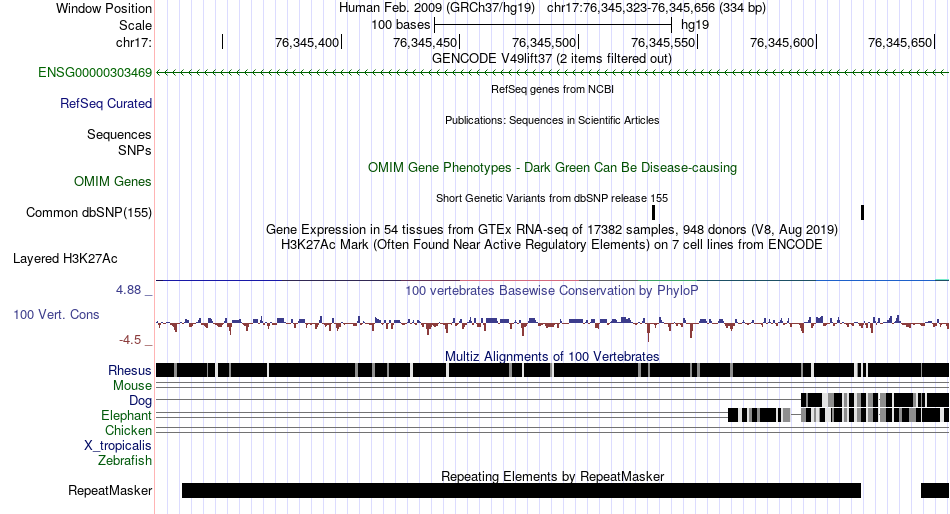The height and width of the screenshot is (514, 950).
Task: Click the GENCODE V49lift37 track title
Action: (551, 59)
